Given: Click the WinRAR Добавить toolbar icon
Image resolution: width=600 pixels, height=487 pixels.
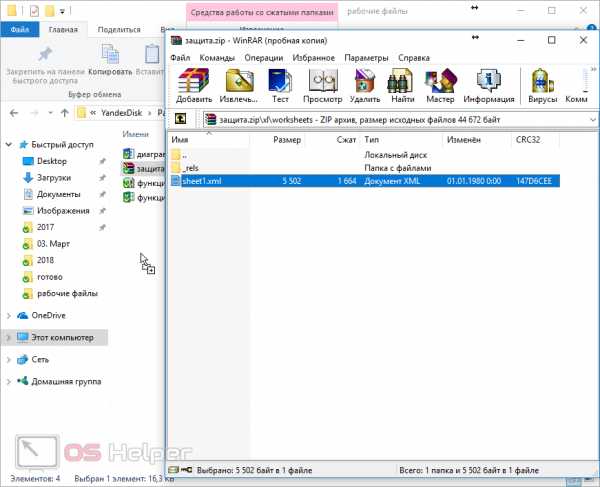Looking at the screenshot, I should tap(194, 86).
